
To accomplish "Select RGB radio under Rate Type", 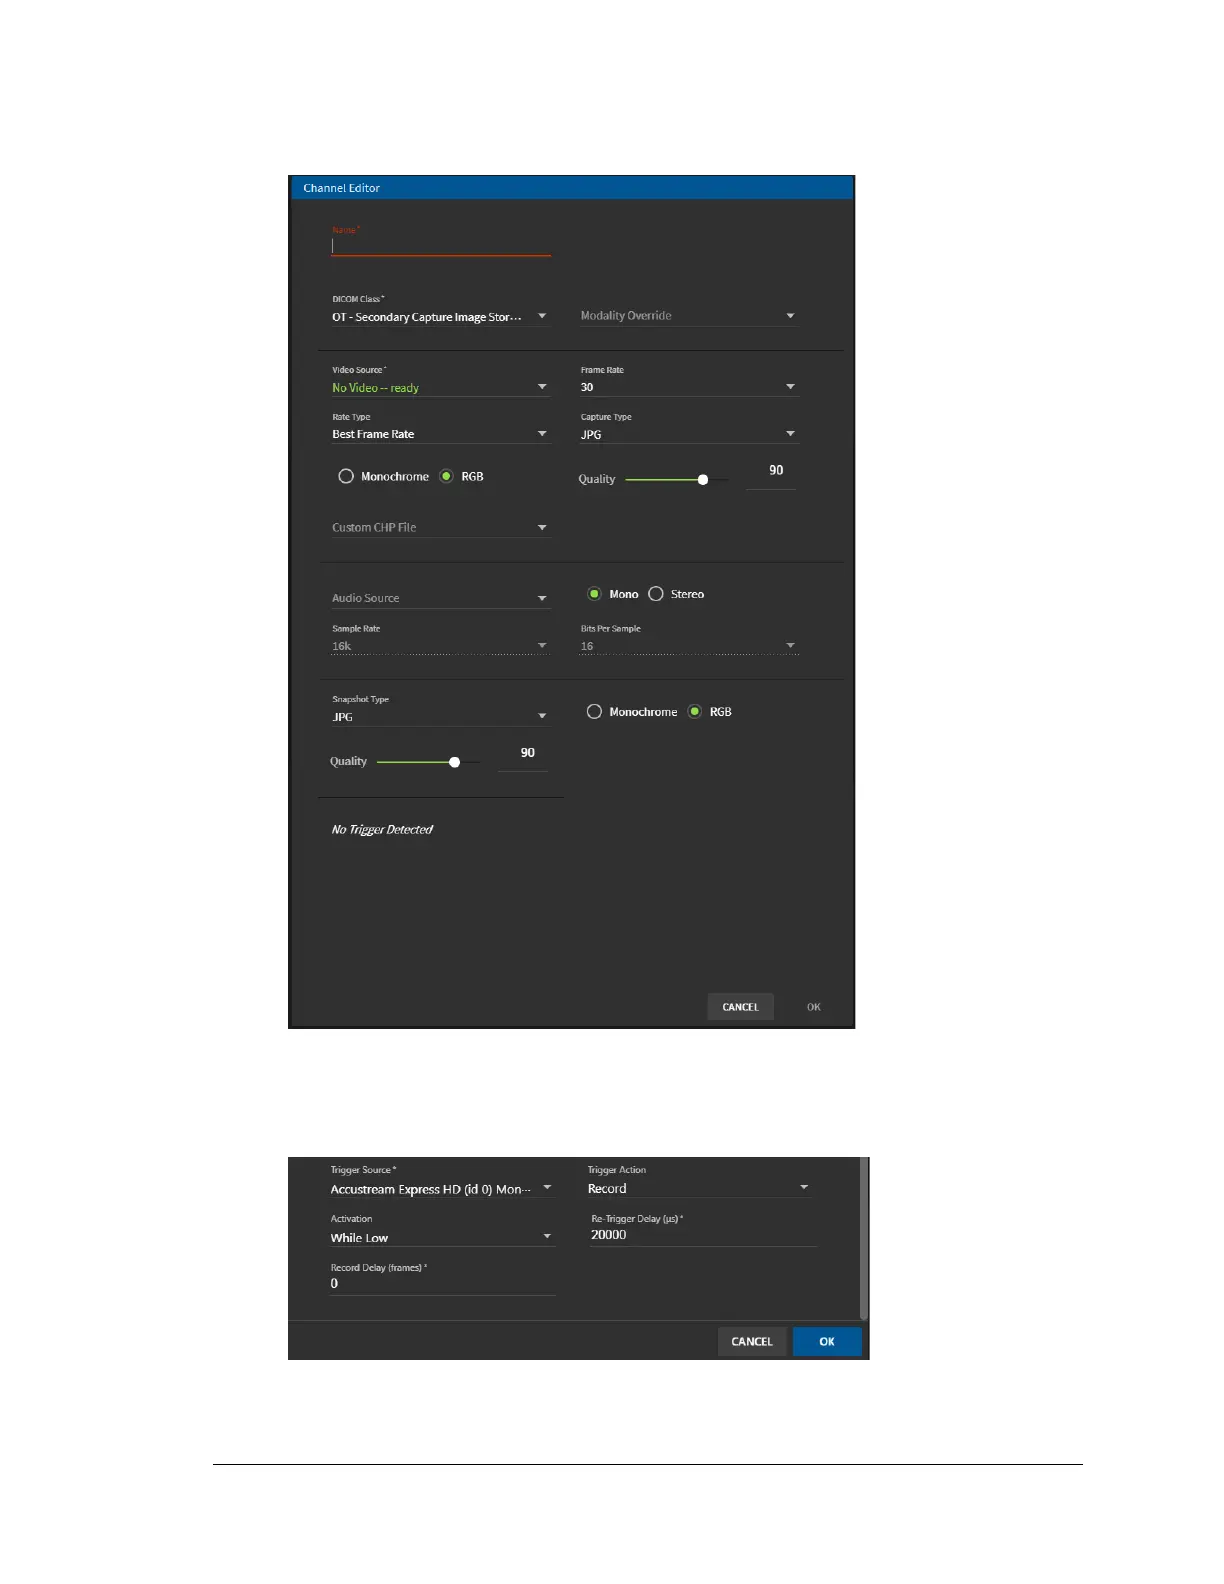I will [446, 476].
